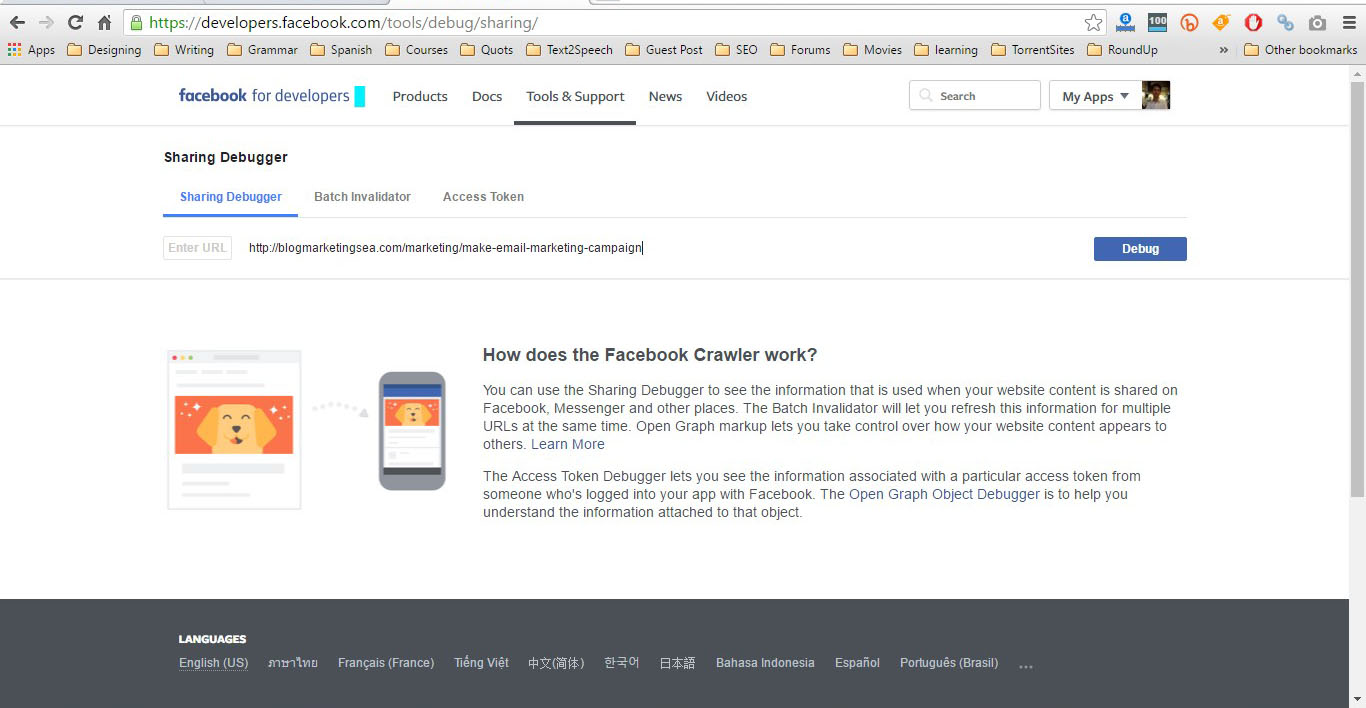Click the profile picture avatar

pyautogui.click(x=1156, y=96)
